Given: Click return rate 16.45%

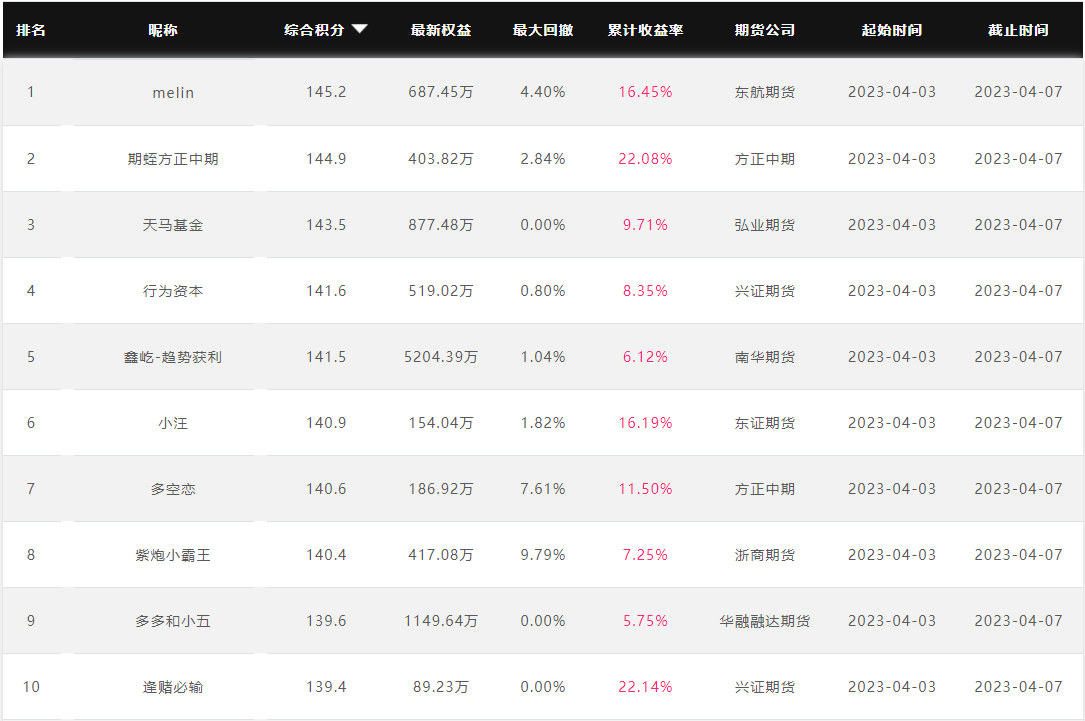Looking at the screenshot, I should tap(645, 92).
